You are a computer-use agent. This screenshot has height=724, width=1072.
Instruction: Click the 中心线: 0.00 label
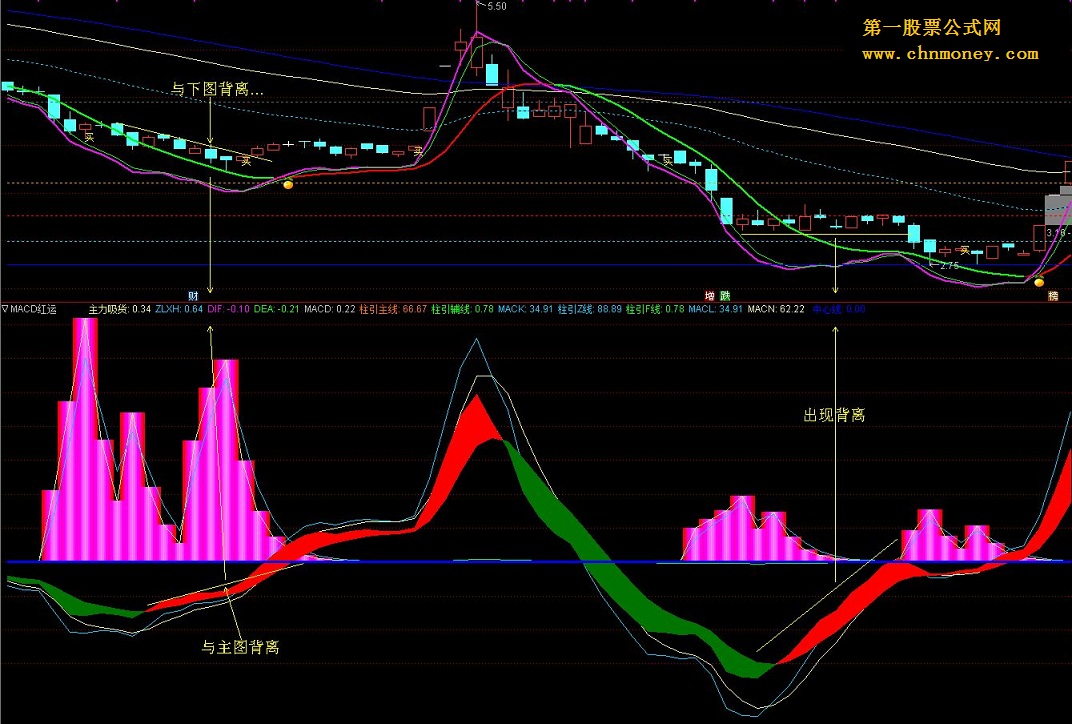[839, 309]
